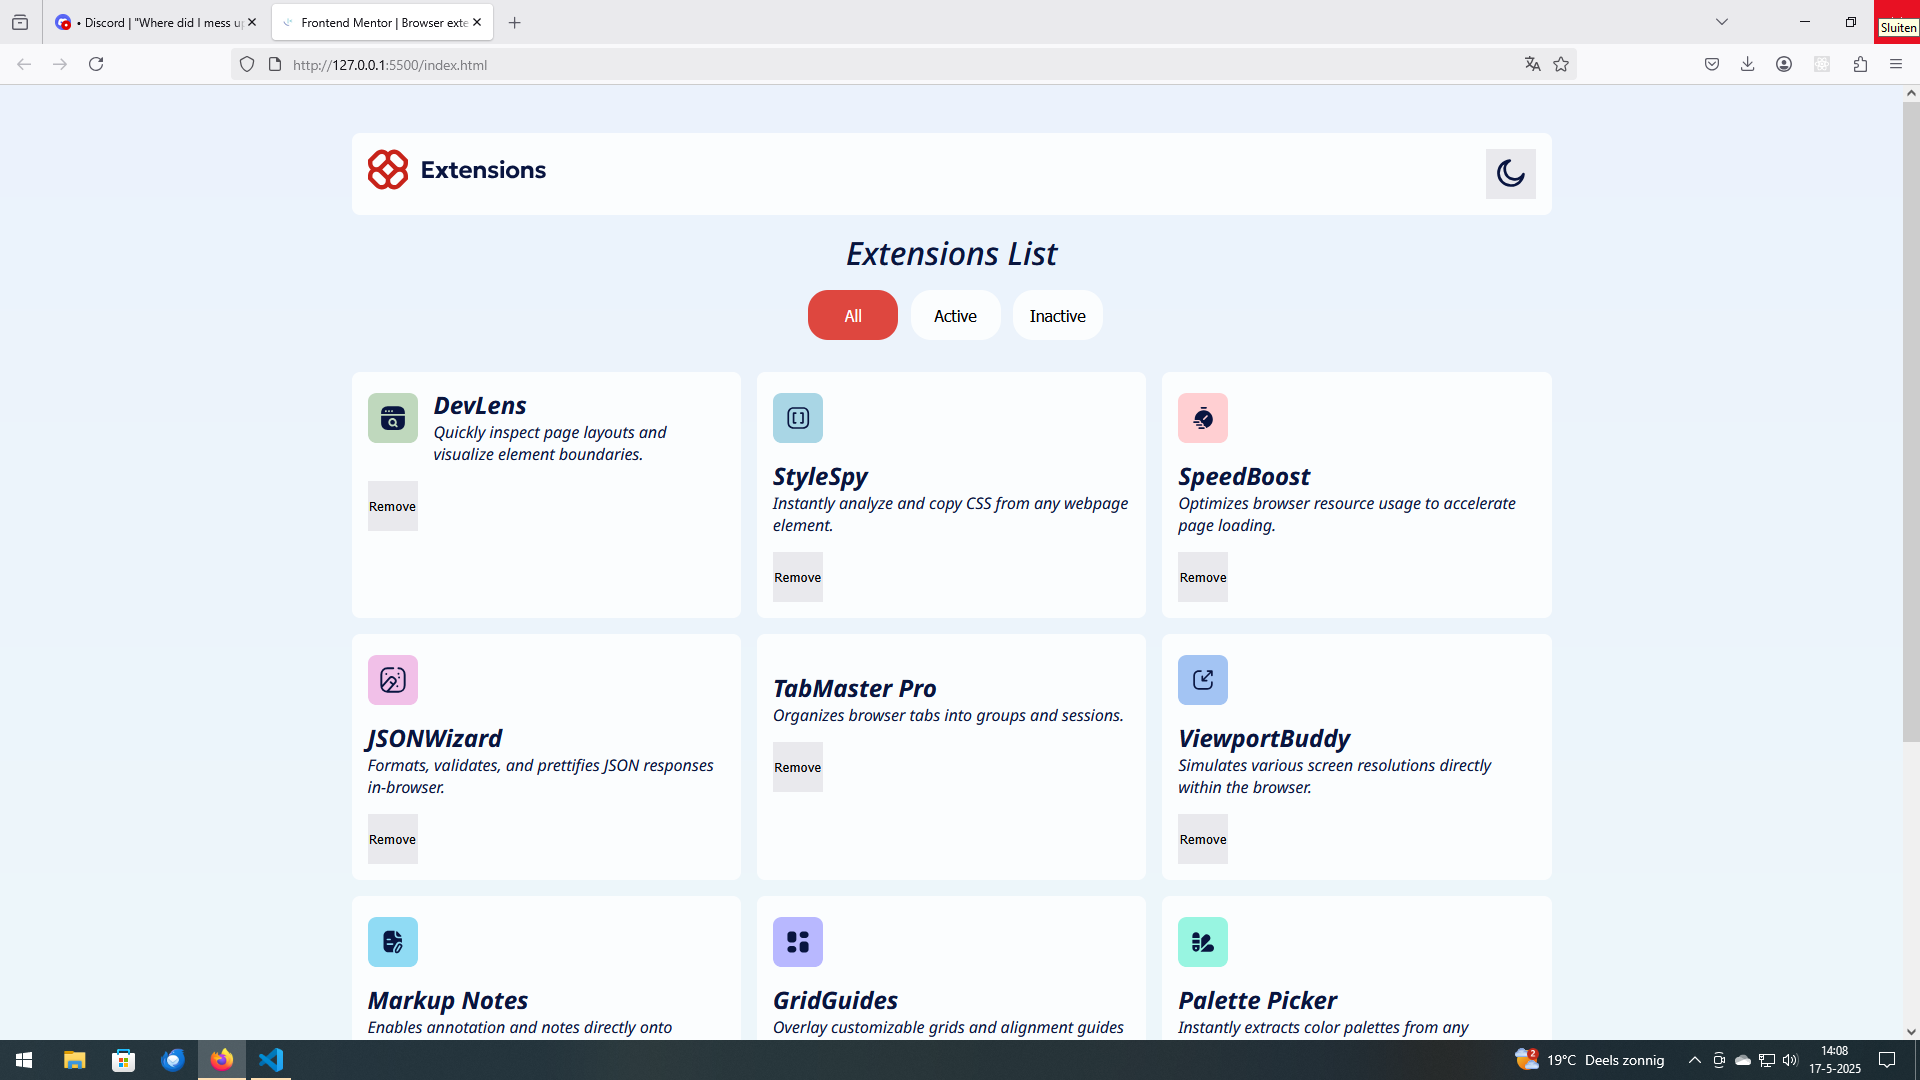Image resolution: width=1920 pixels, height=1080 pixels.
Task: Click the ViewportBuddy extension icon
Action: click(1202, 680)
